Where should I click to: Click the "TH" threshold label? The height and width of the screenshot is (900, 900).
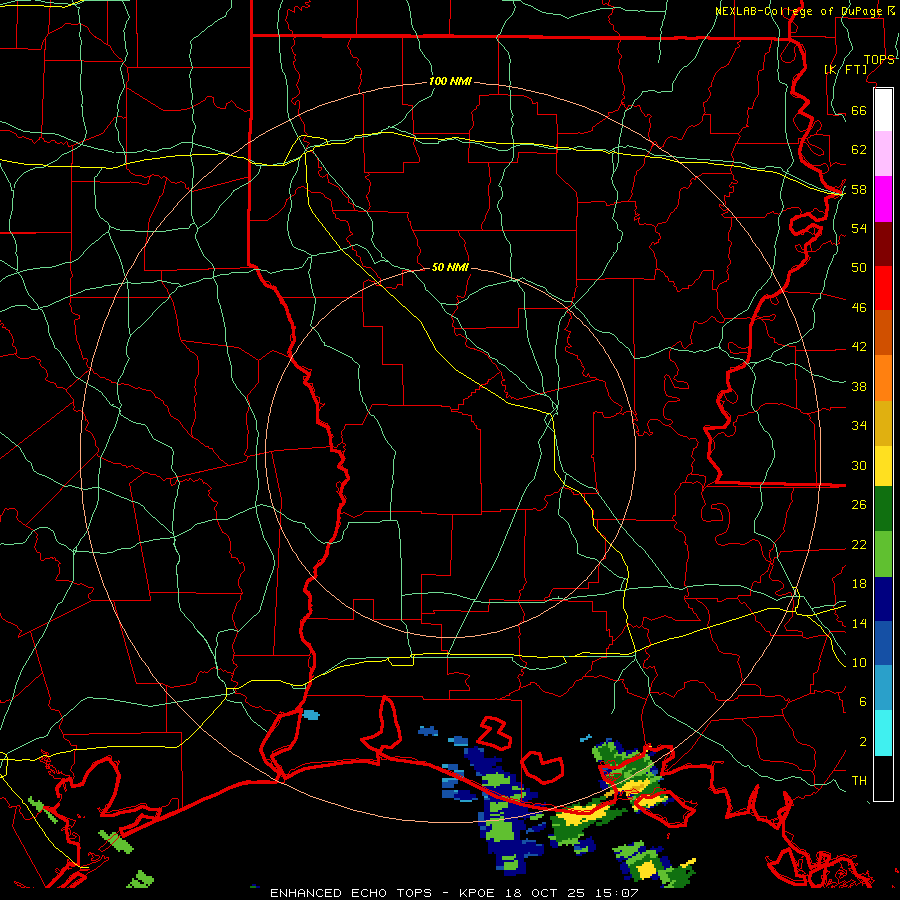click(859, 780)
